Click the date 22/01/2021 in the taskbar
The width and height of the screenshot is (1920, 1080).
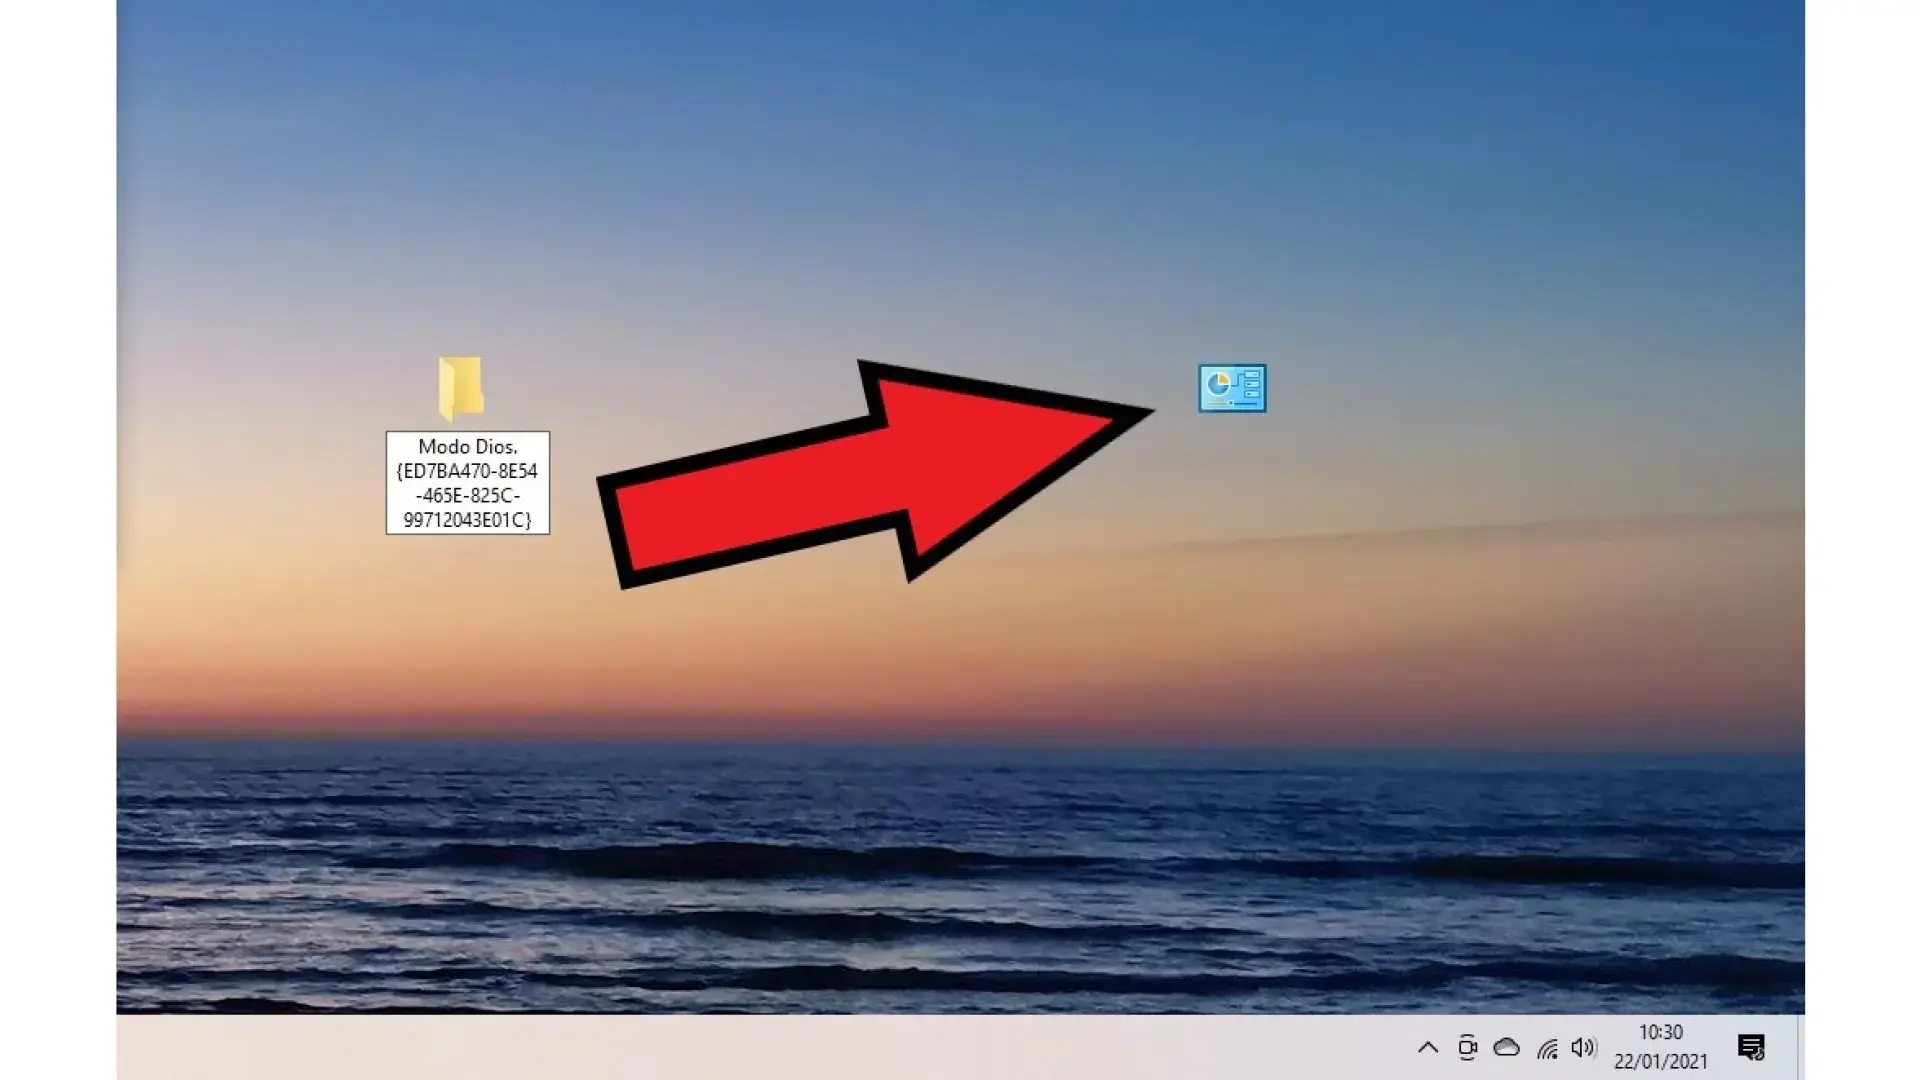(x=1663, y=1059)
